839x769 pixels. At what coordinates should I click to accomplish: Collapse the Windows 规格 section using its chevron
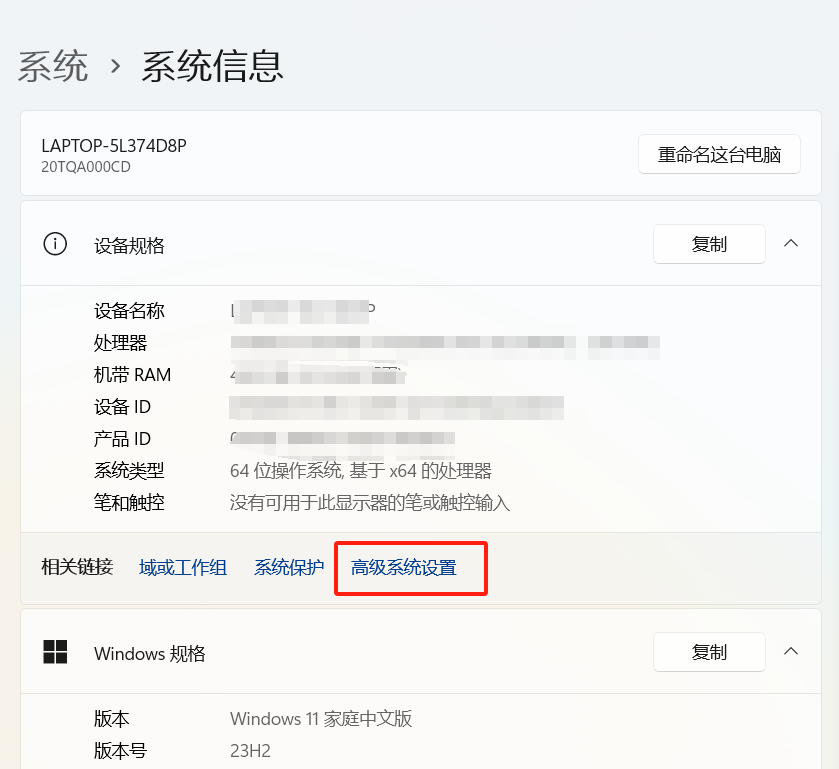click(790, 651)
